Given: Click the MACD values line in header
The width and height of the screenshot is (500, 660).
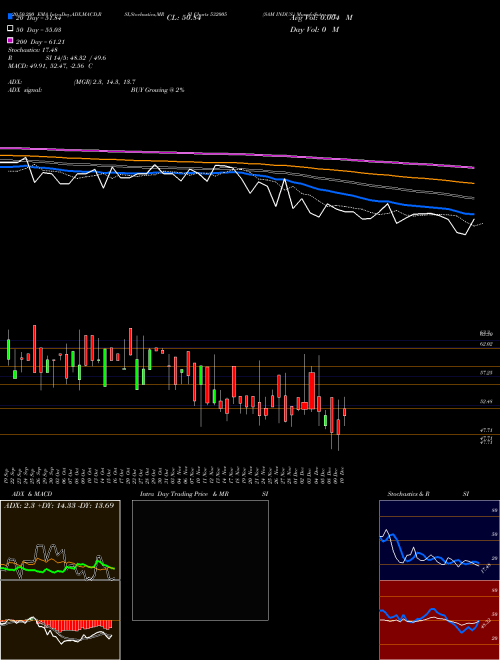Looking at the screenshot, I should point(50,66).
